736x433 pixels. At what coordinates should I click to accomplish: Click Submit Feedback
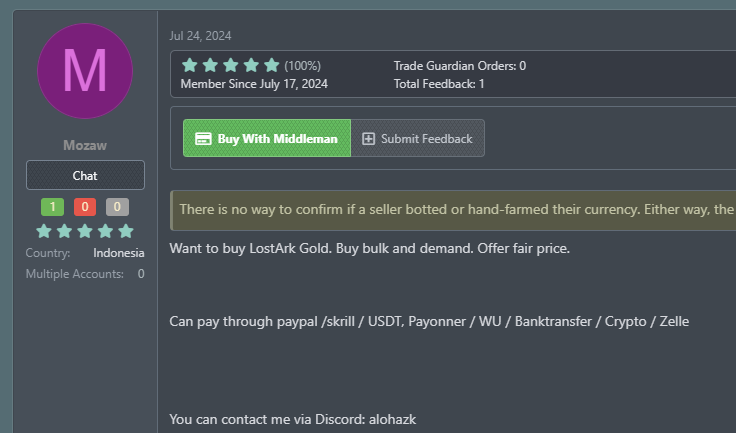[418, 138]
